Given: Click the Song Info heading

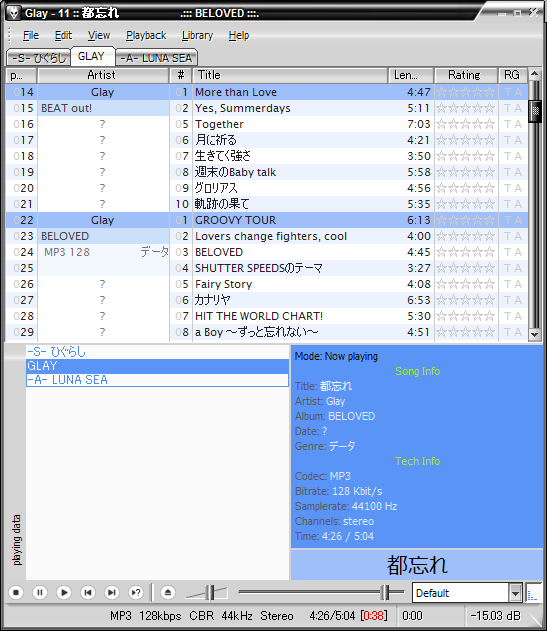Looking at the screenshot, I should pyautogui.click(x=417, y=371).
